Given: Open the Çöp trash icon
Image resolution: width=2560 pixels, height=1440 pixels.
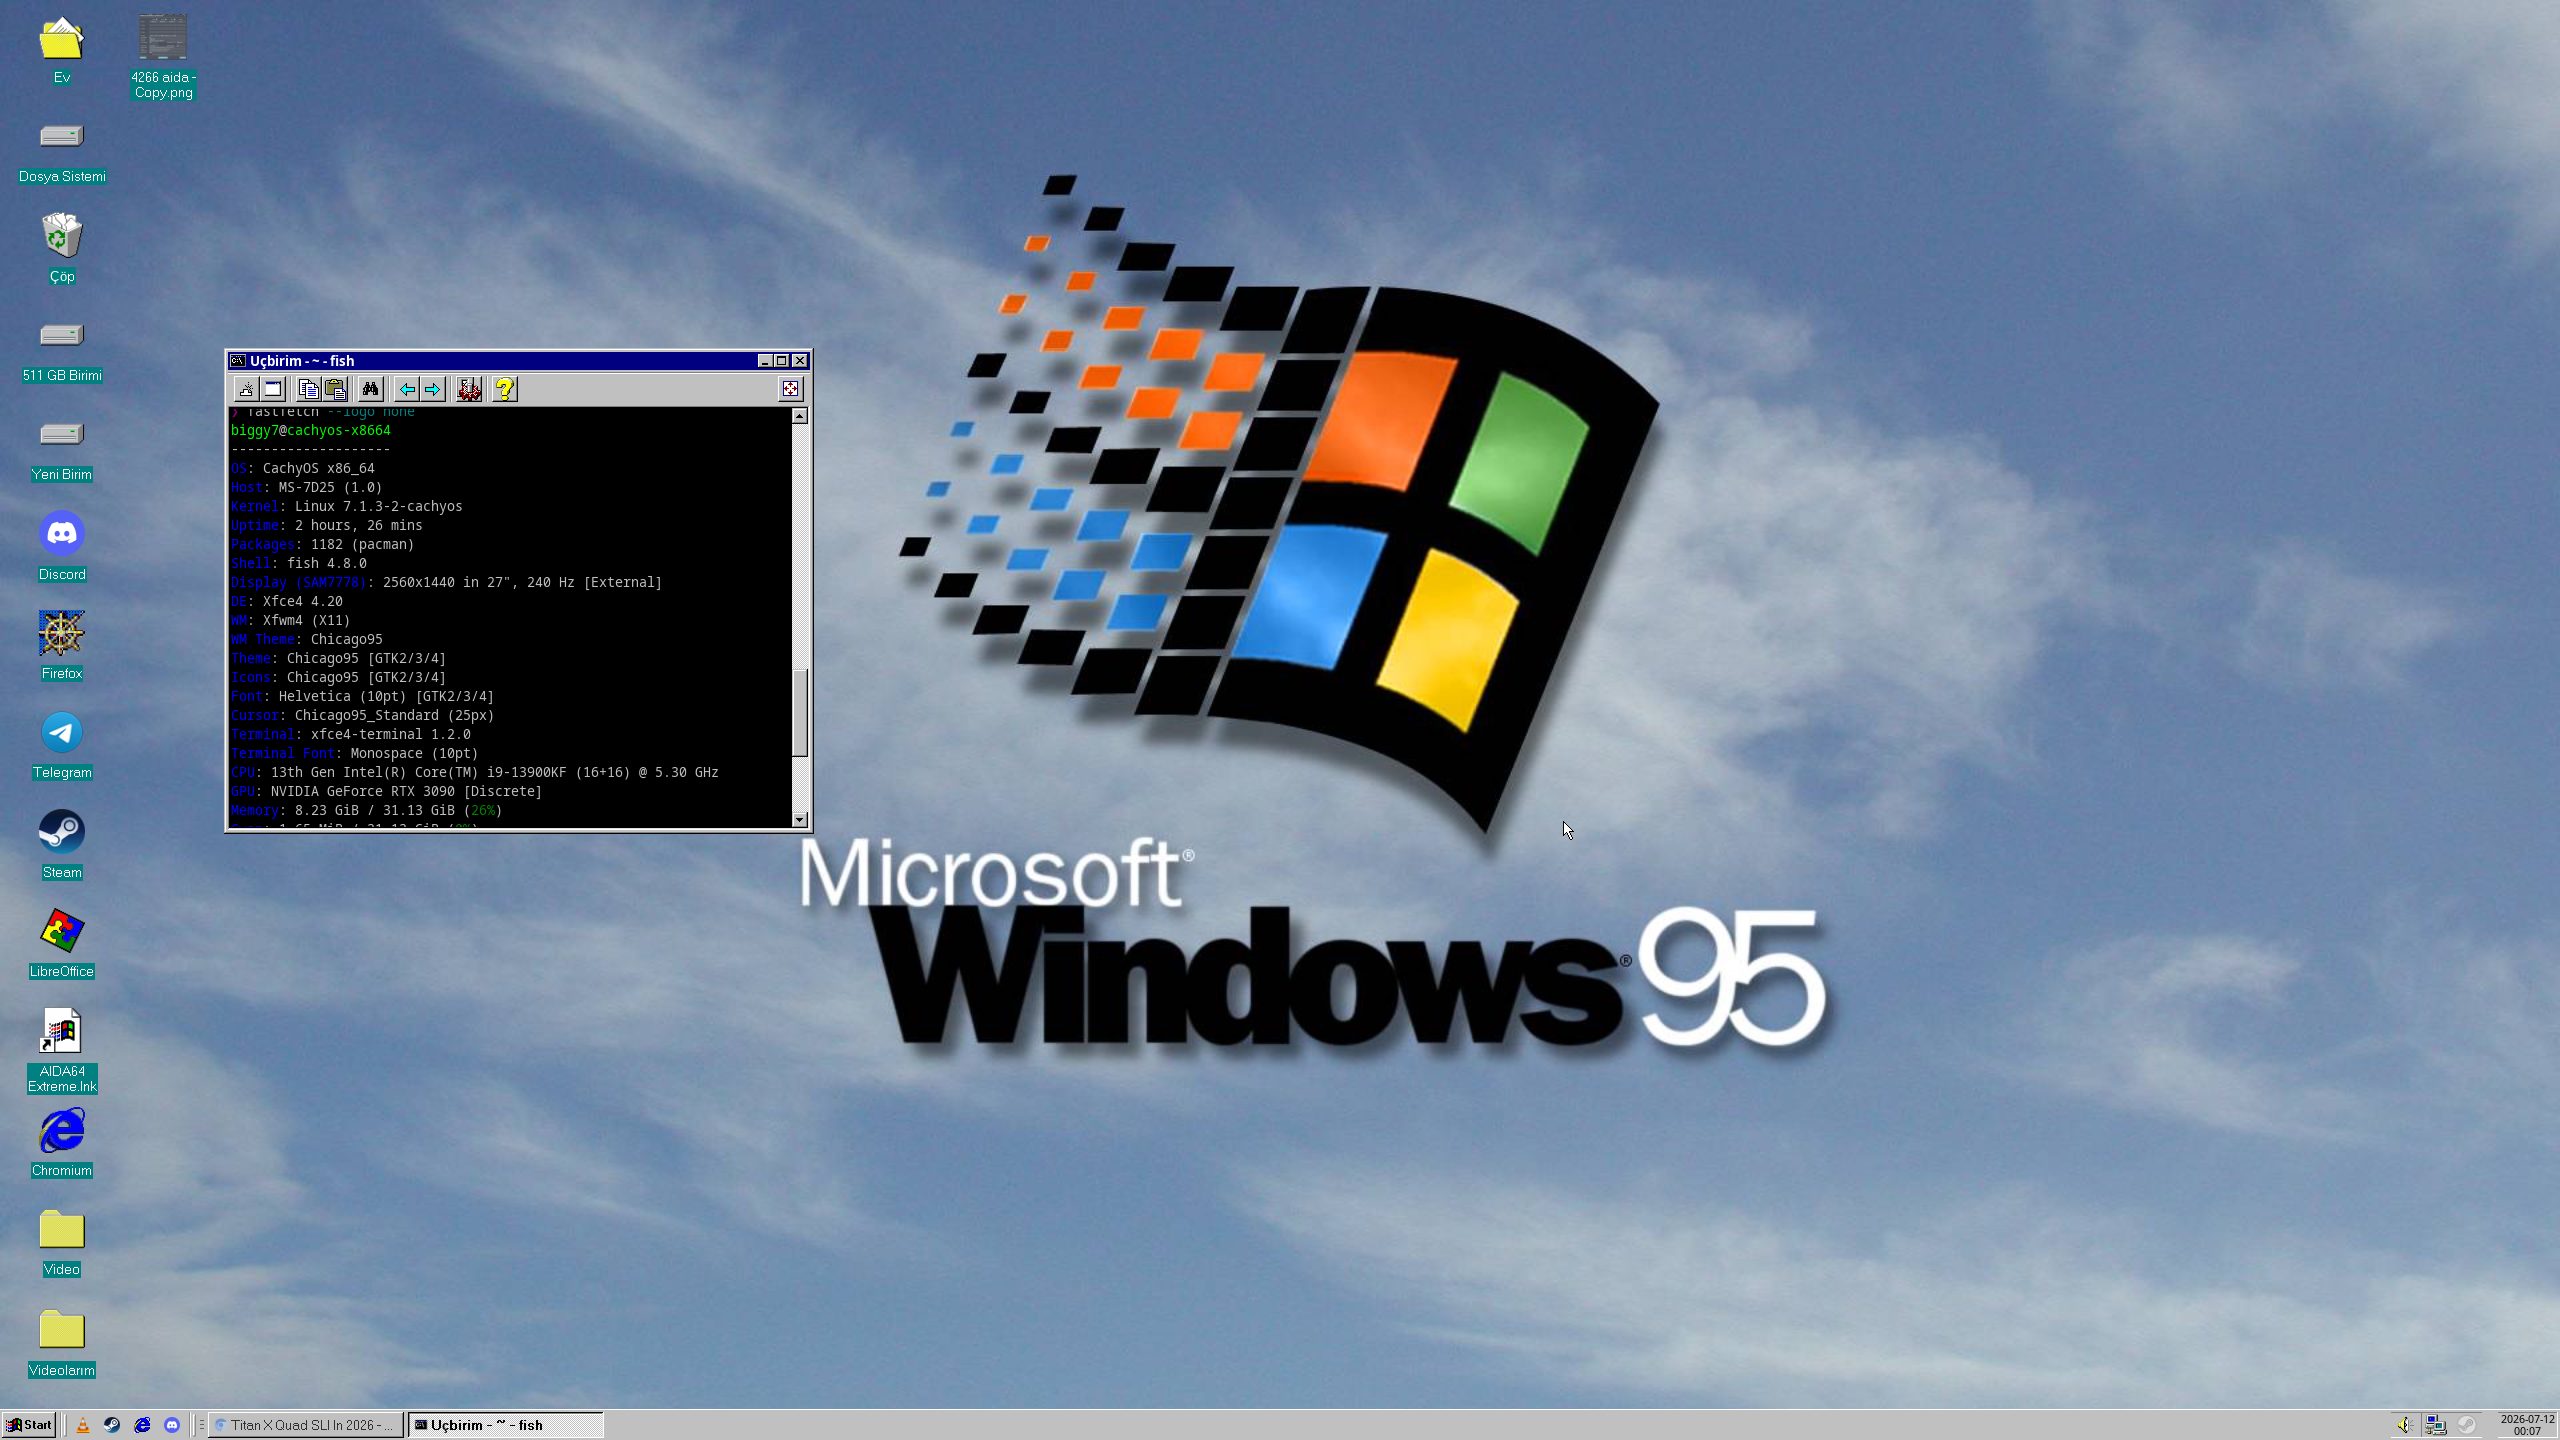Looking at the screenshot, I should (62, 248).
